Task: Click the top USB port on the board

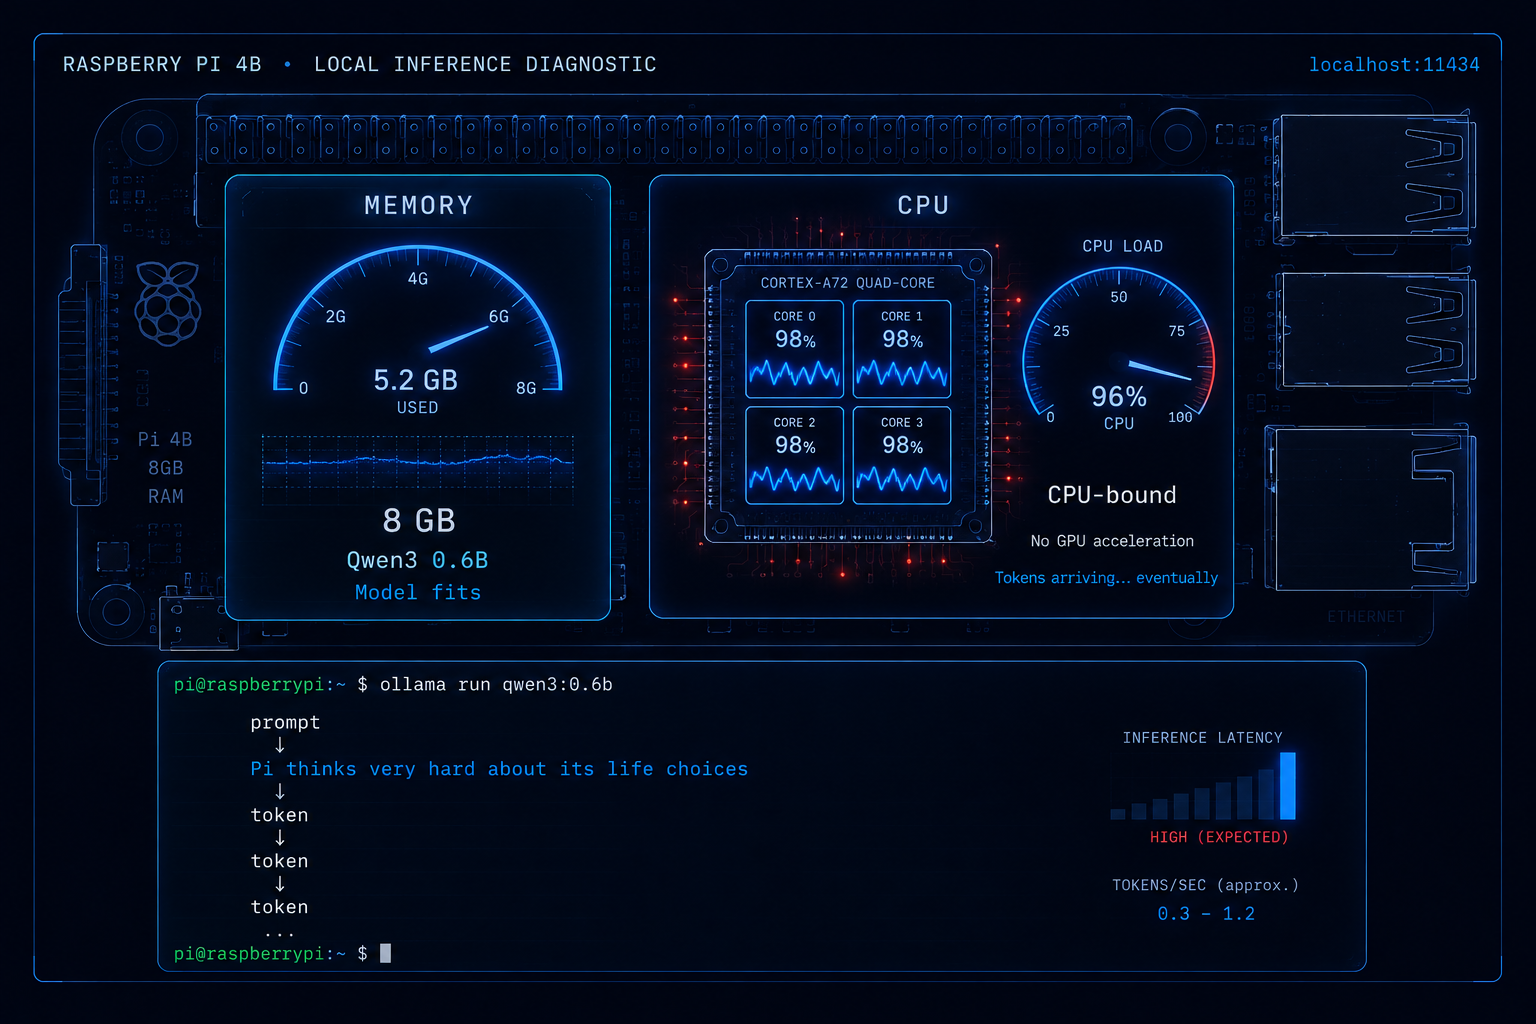Action: point(1376,177)
